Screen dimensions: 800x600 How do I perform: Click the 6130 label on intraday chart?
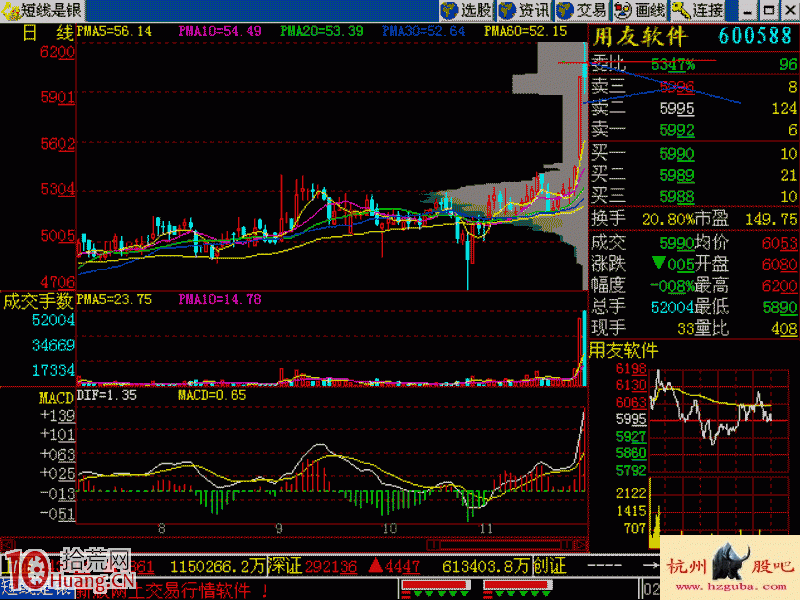click(x=631, y=385)
